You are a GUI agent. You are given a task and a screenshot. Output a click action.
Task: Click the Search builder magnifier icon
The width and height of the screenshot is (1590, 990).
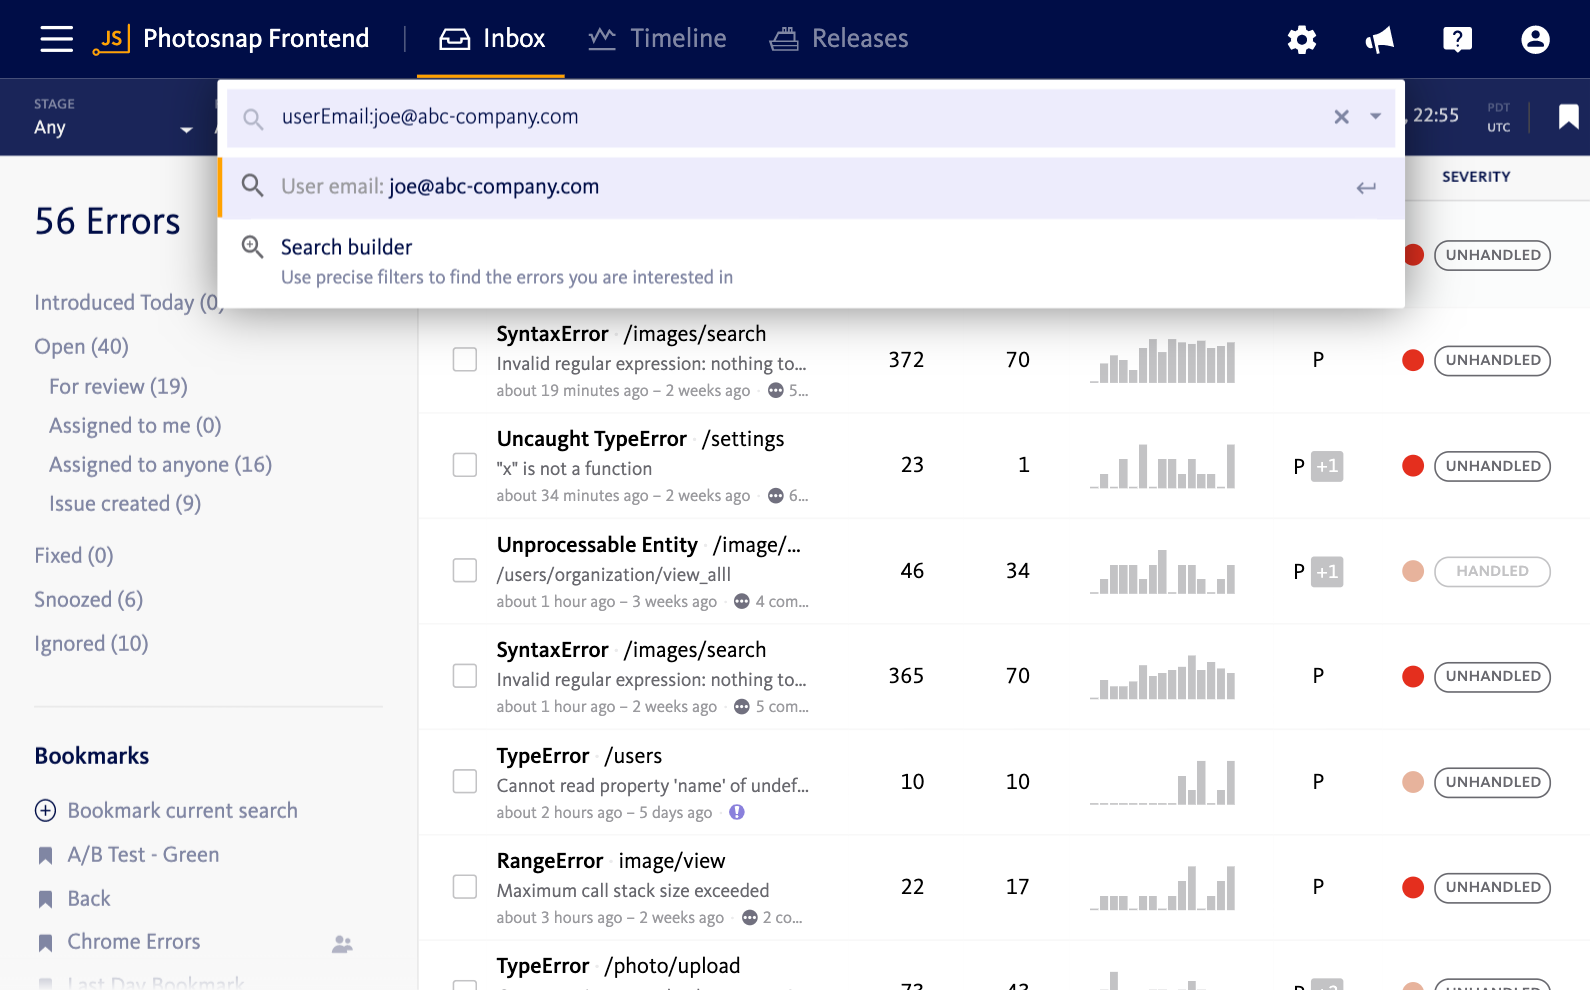click(x=253, y=246)
